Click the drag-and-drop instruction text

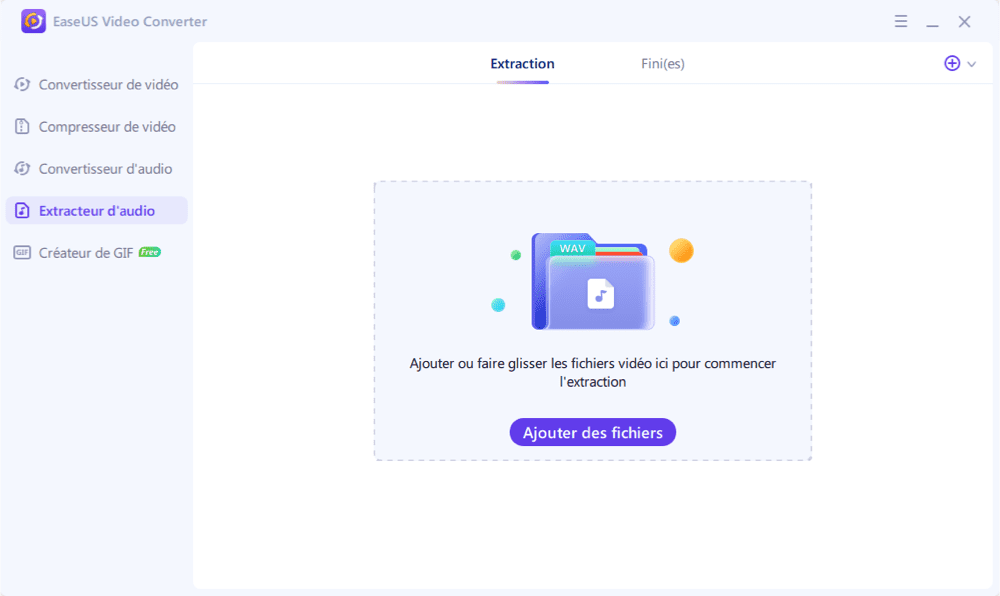[592, 372]
